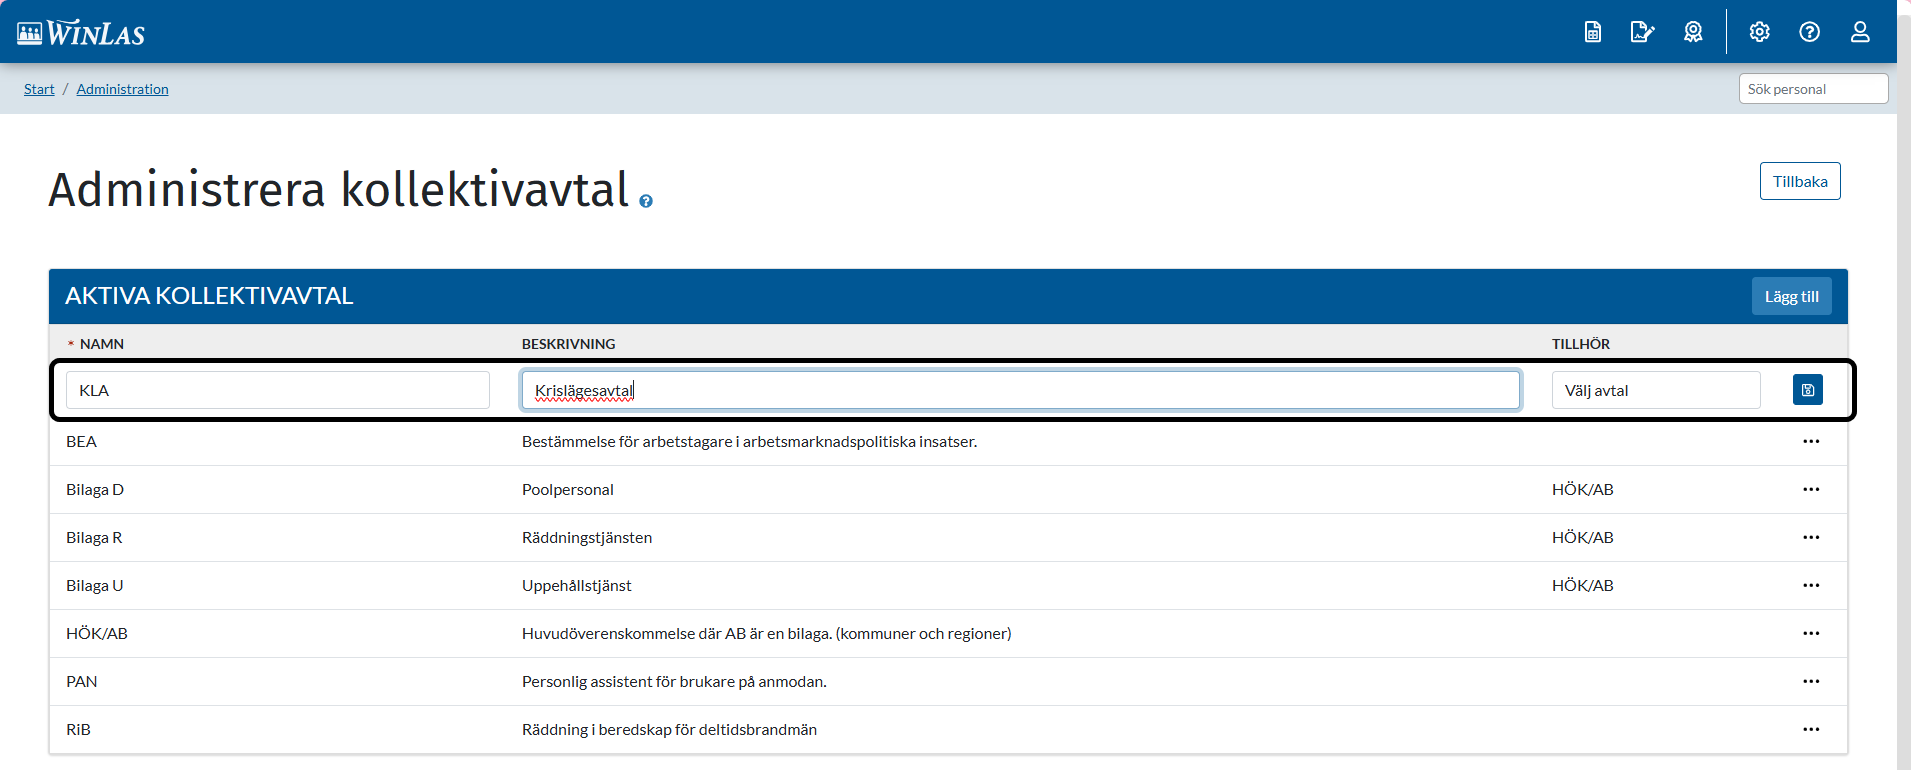Click the help question mark in header
The width and height of the screenshot is (1911, 770).
pyautogui.click(x=1810, y=32)
